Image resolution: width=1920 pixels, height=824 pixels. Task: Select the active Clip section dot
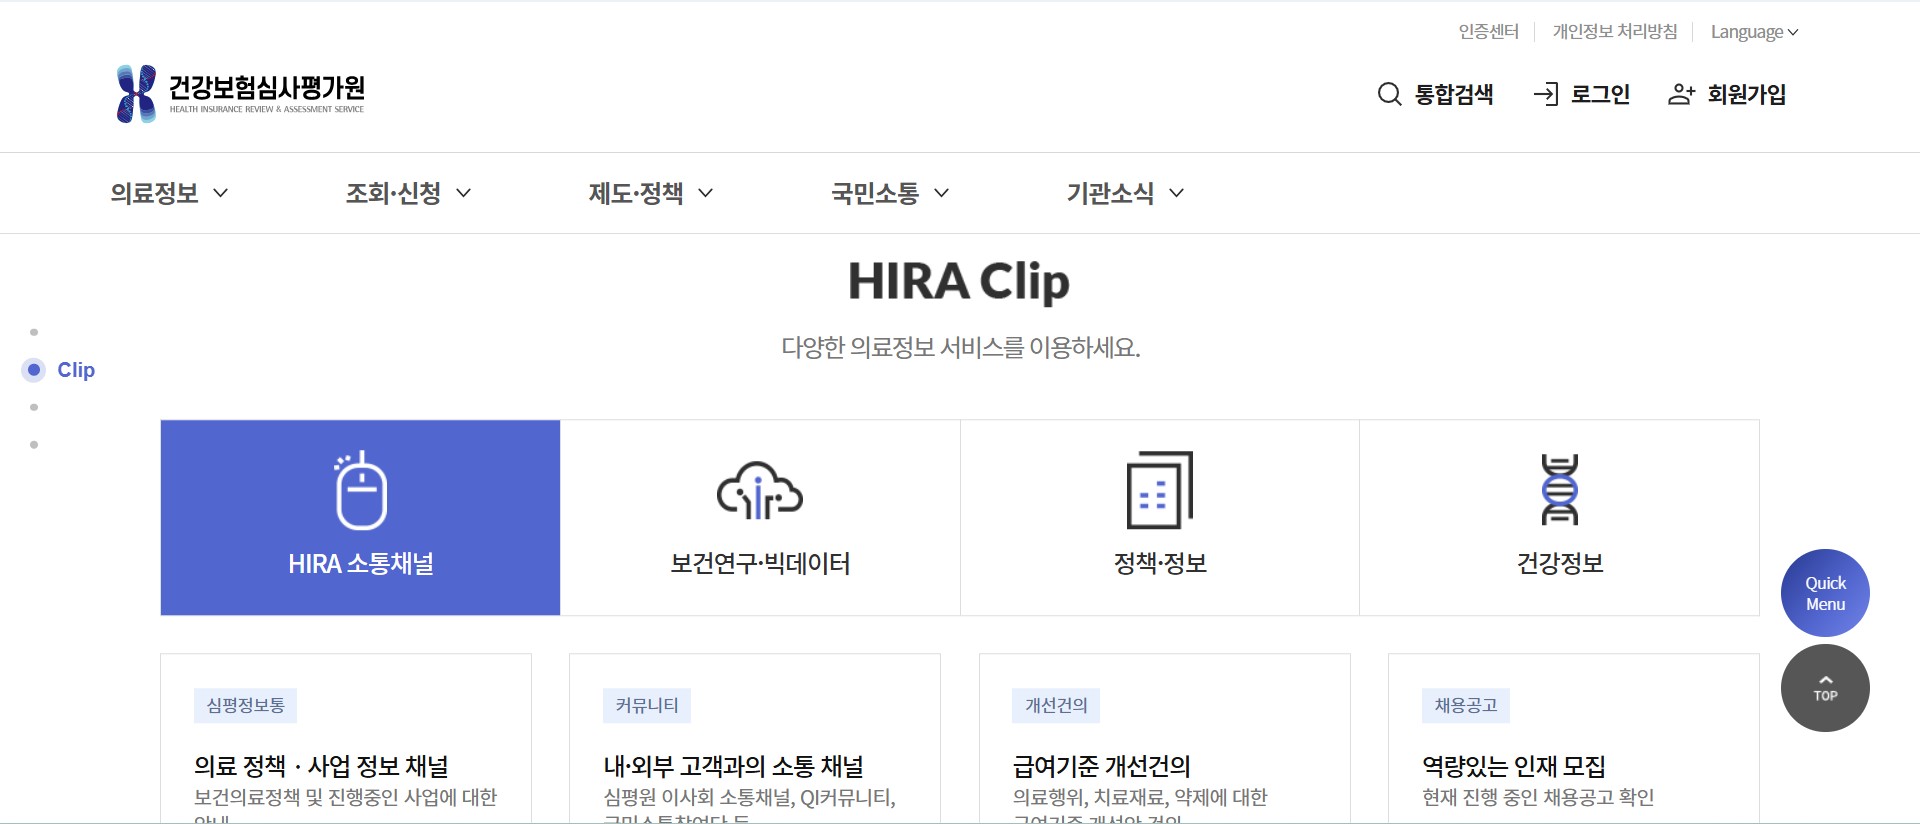34,370
